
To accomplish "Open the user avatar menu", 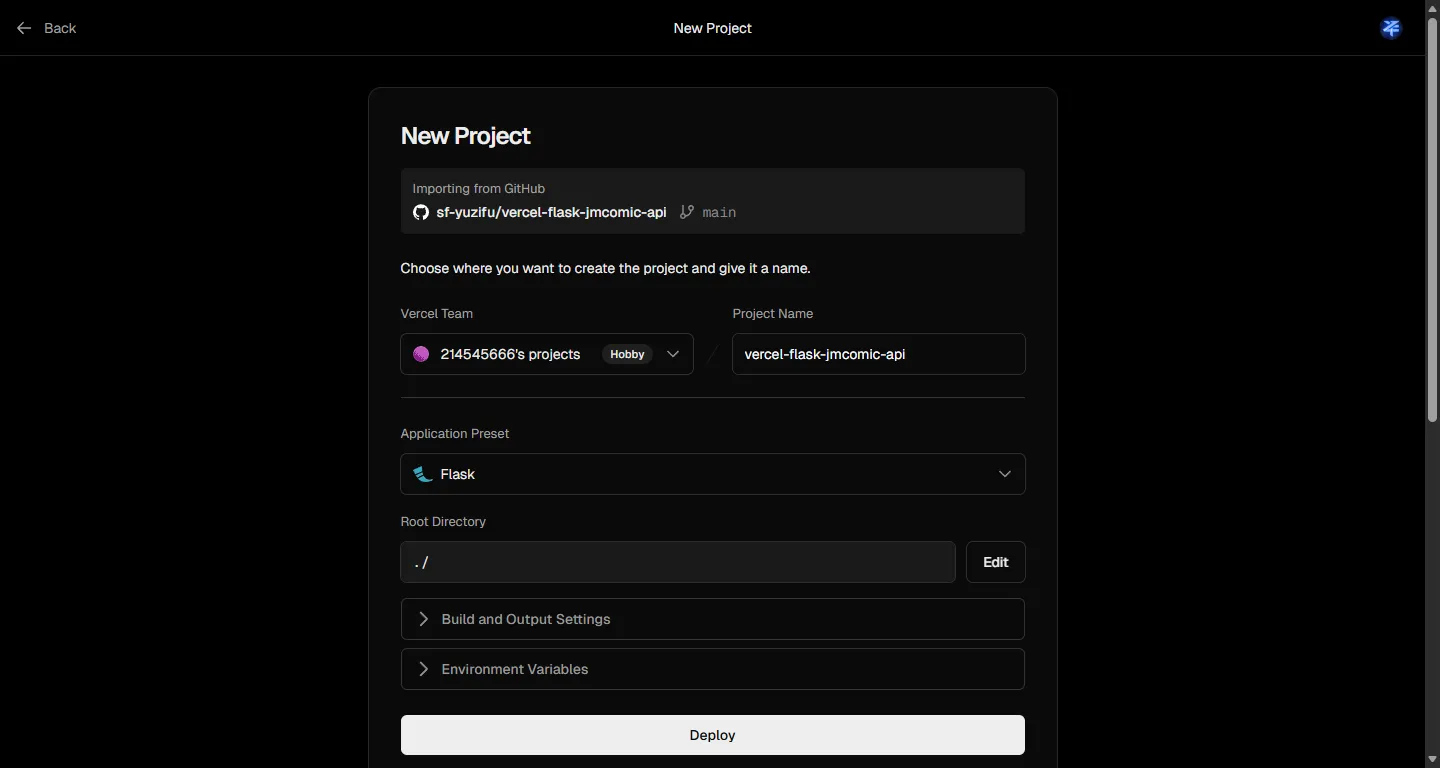I will pos(1390,28).
